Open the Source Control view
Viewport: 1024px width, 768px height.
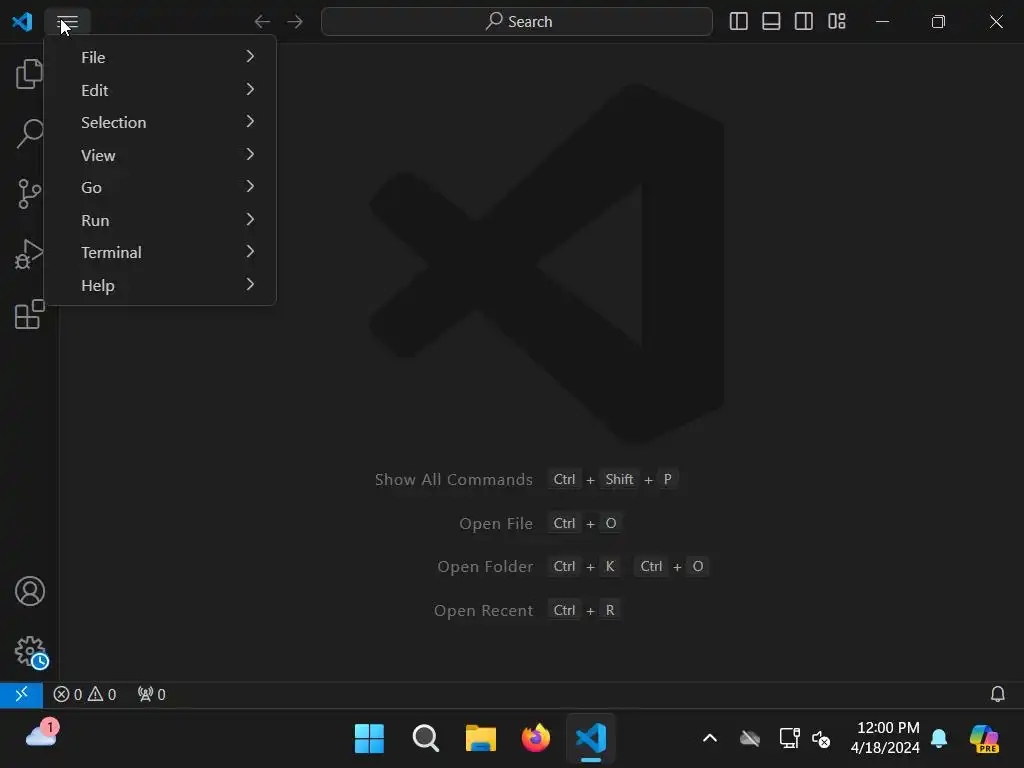pyautogui.click(x=29, y=193)
